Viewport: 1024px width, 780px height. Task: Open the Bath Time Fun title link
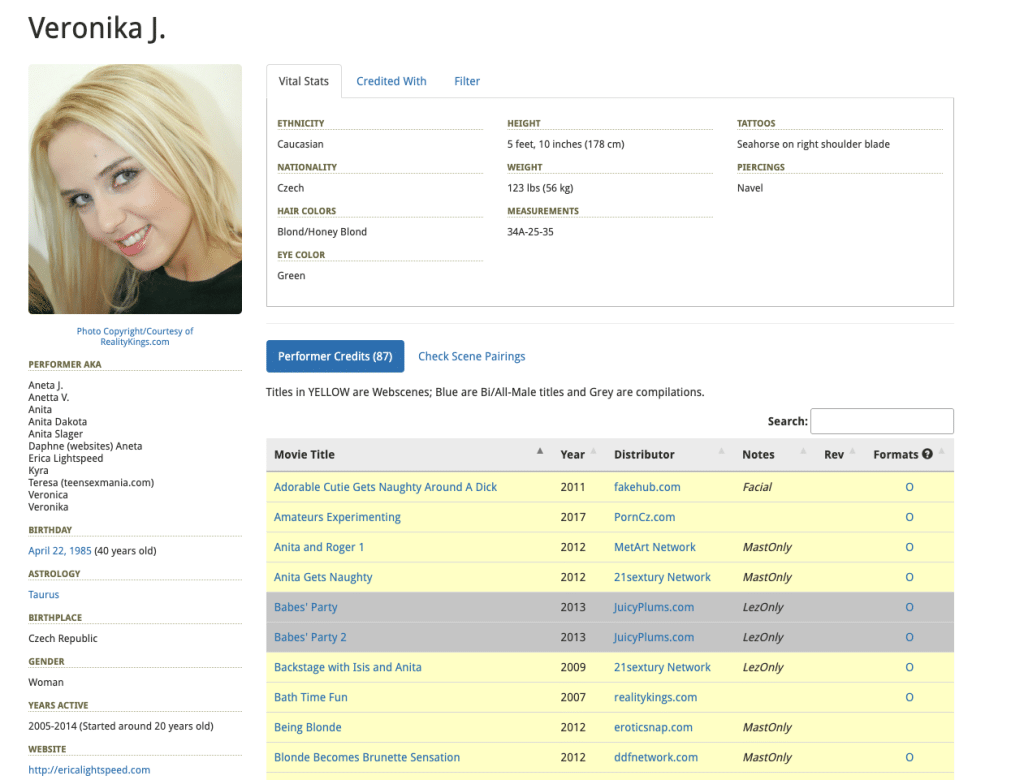click(x=311, y=697)
